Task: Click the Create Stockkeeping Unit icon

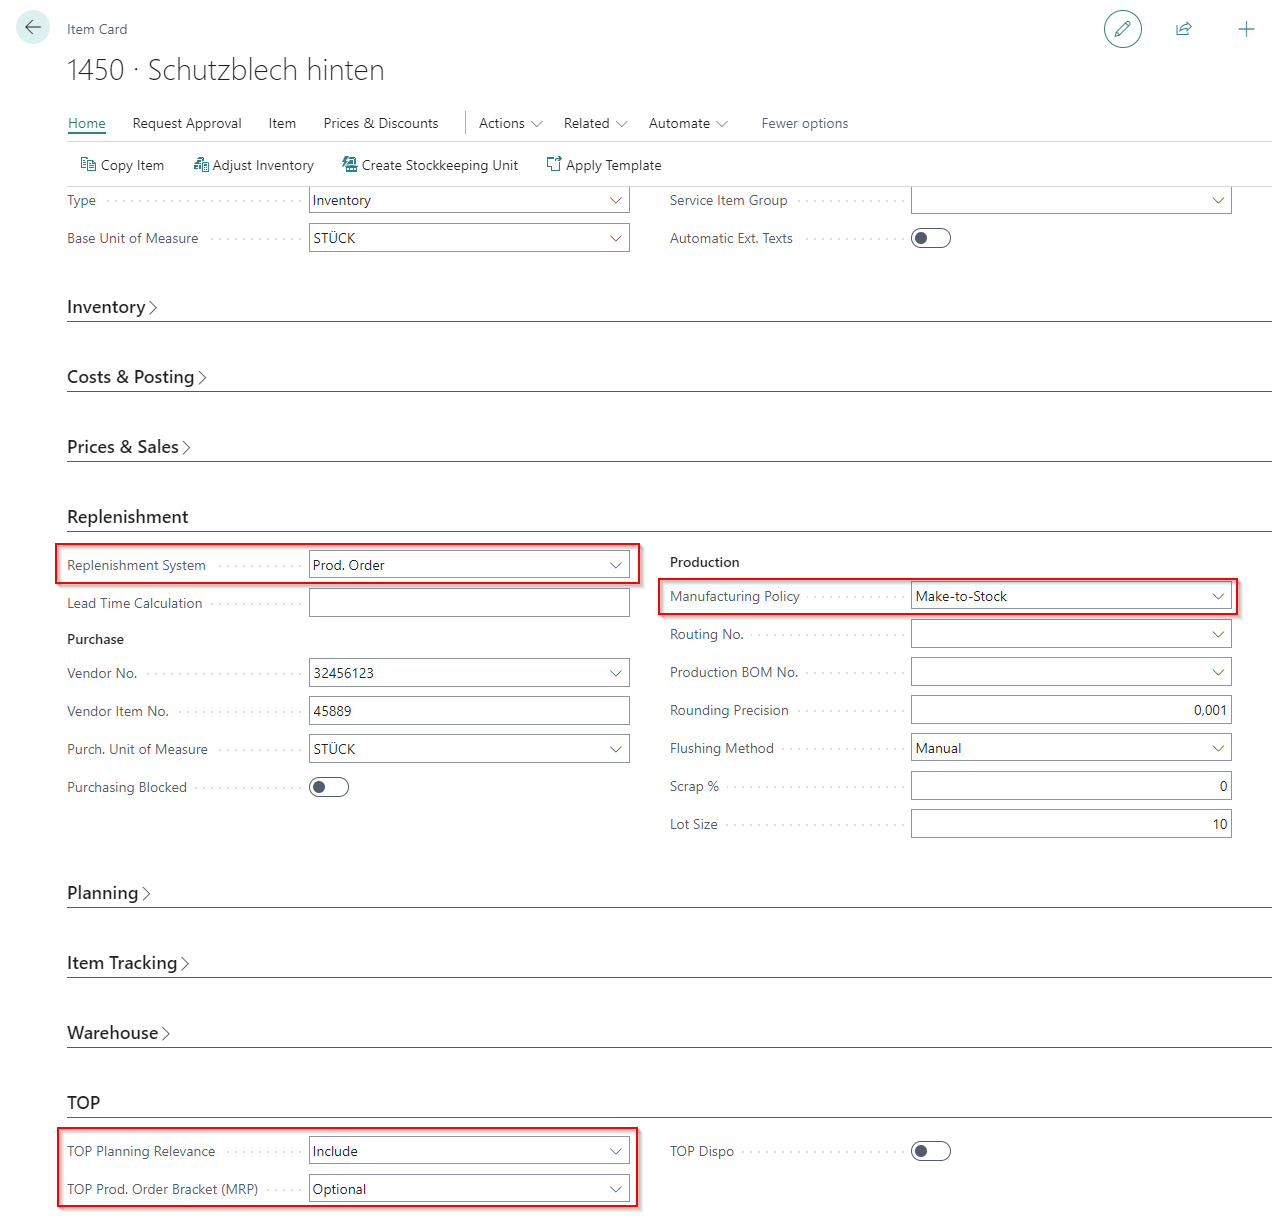Action: click(x=350, y=165)
